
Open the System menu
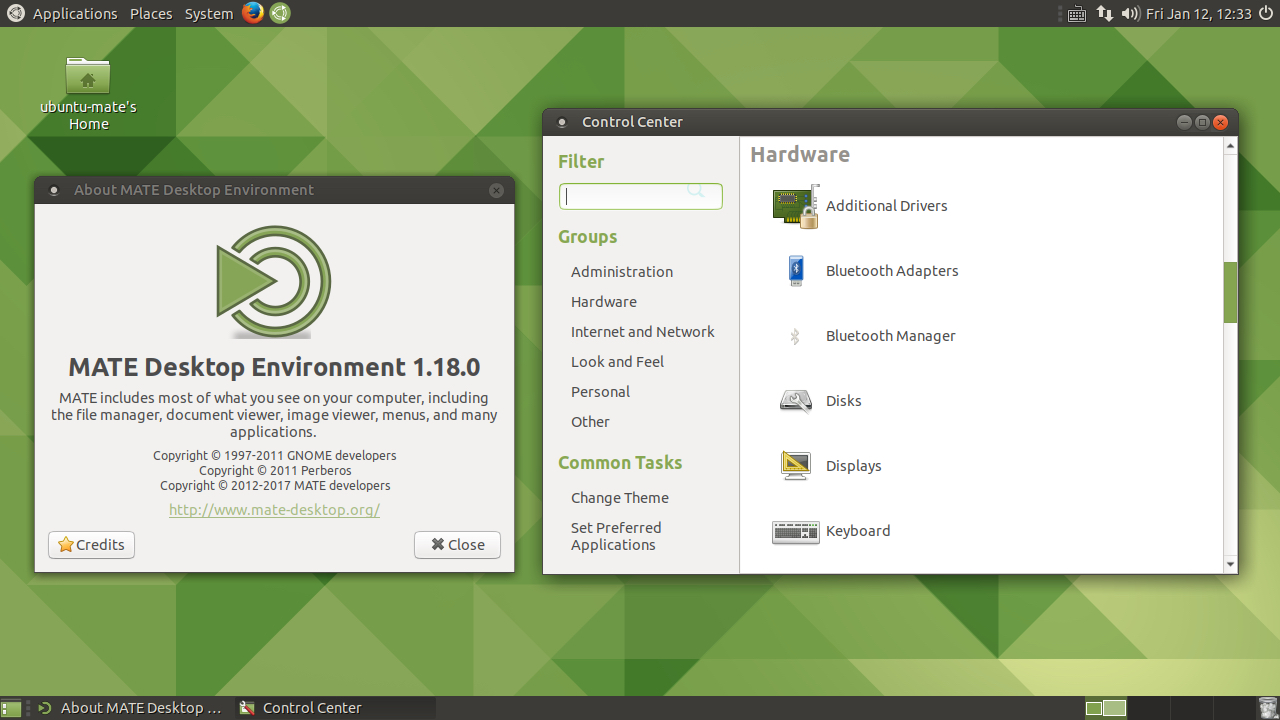(x=208, y=13)
